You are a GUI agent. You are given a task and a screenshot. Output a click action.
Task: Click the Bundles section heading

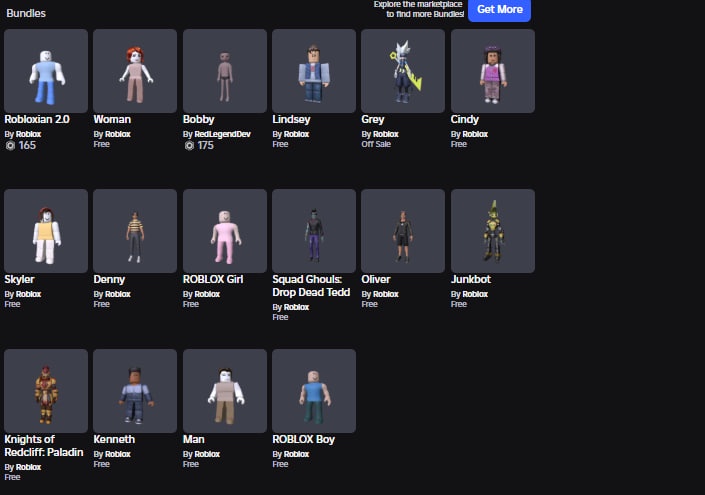[26, 13]
